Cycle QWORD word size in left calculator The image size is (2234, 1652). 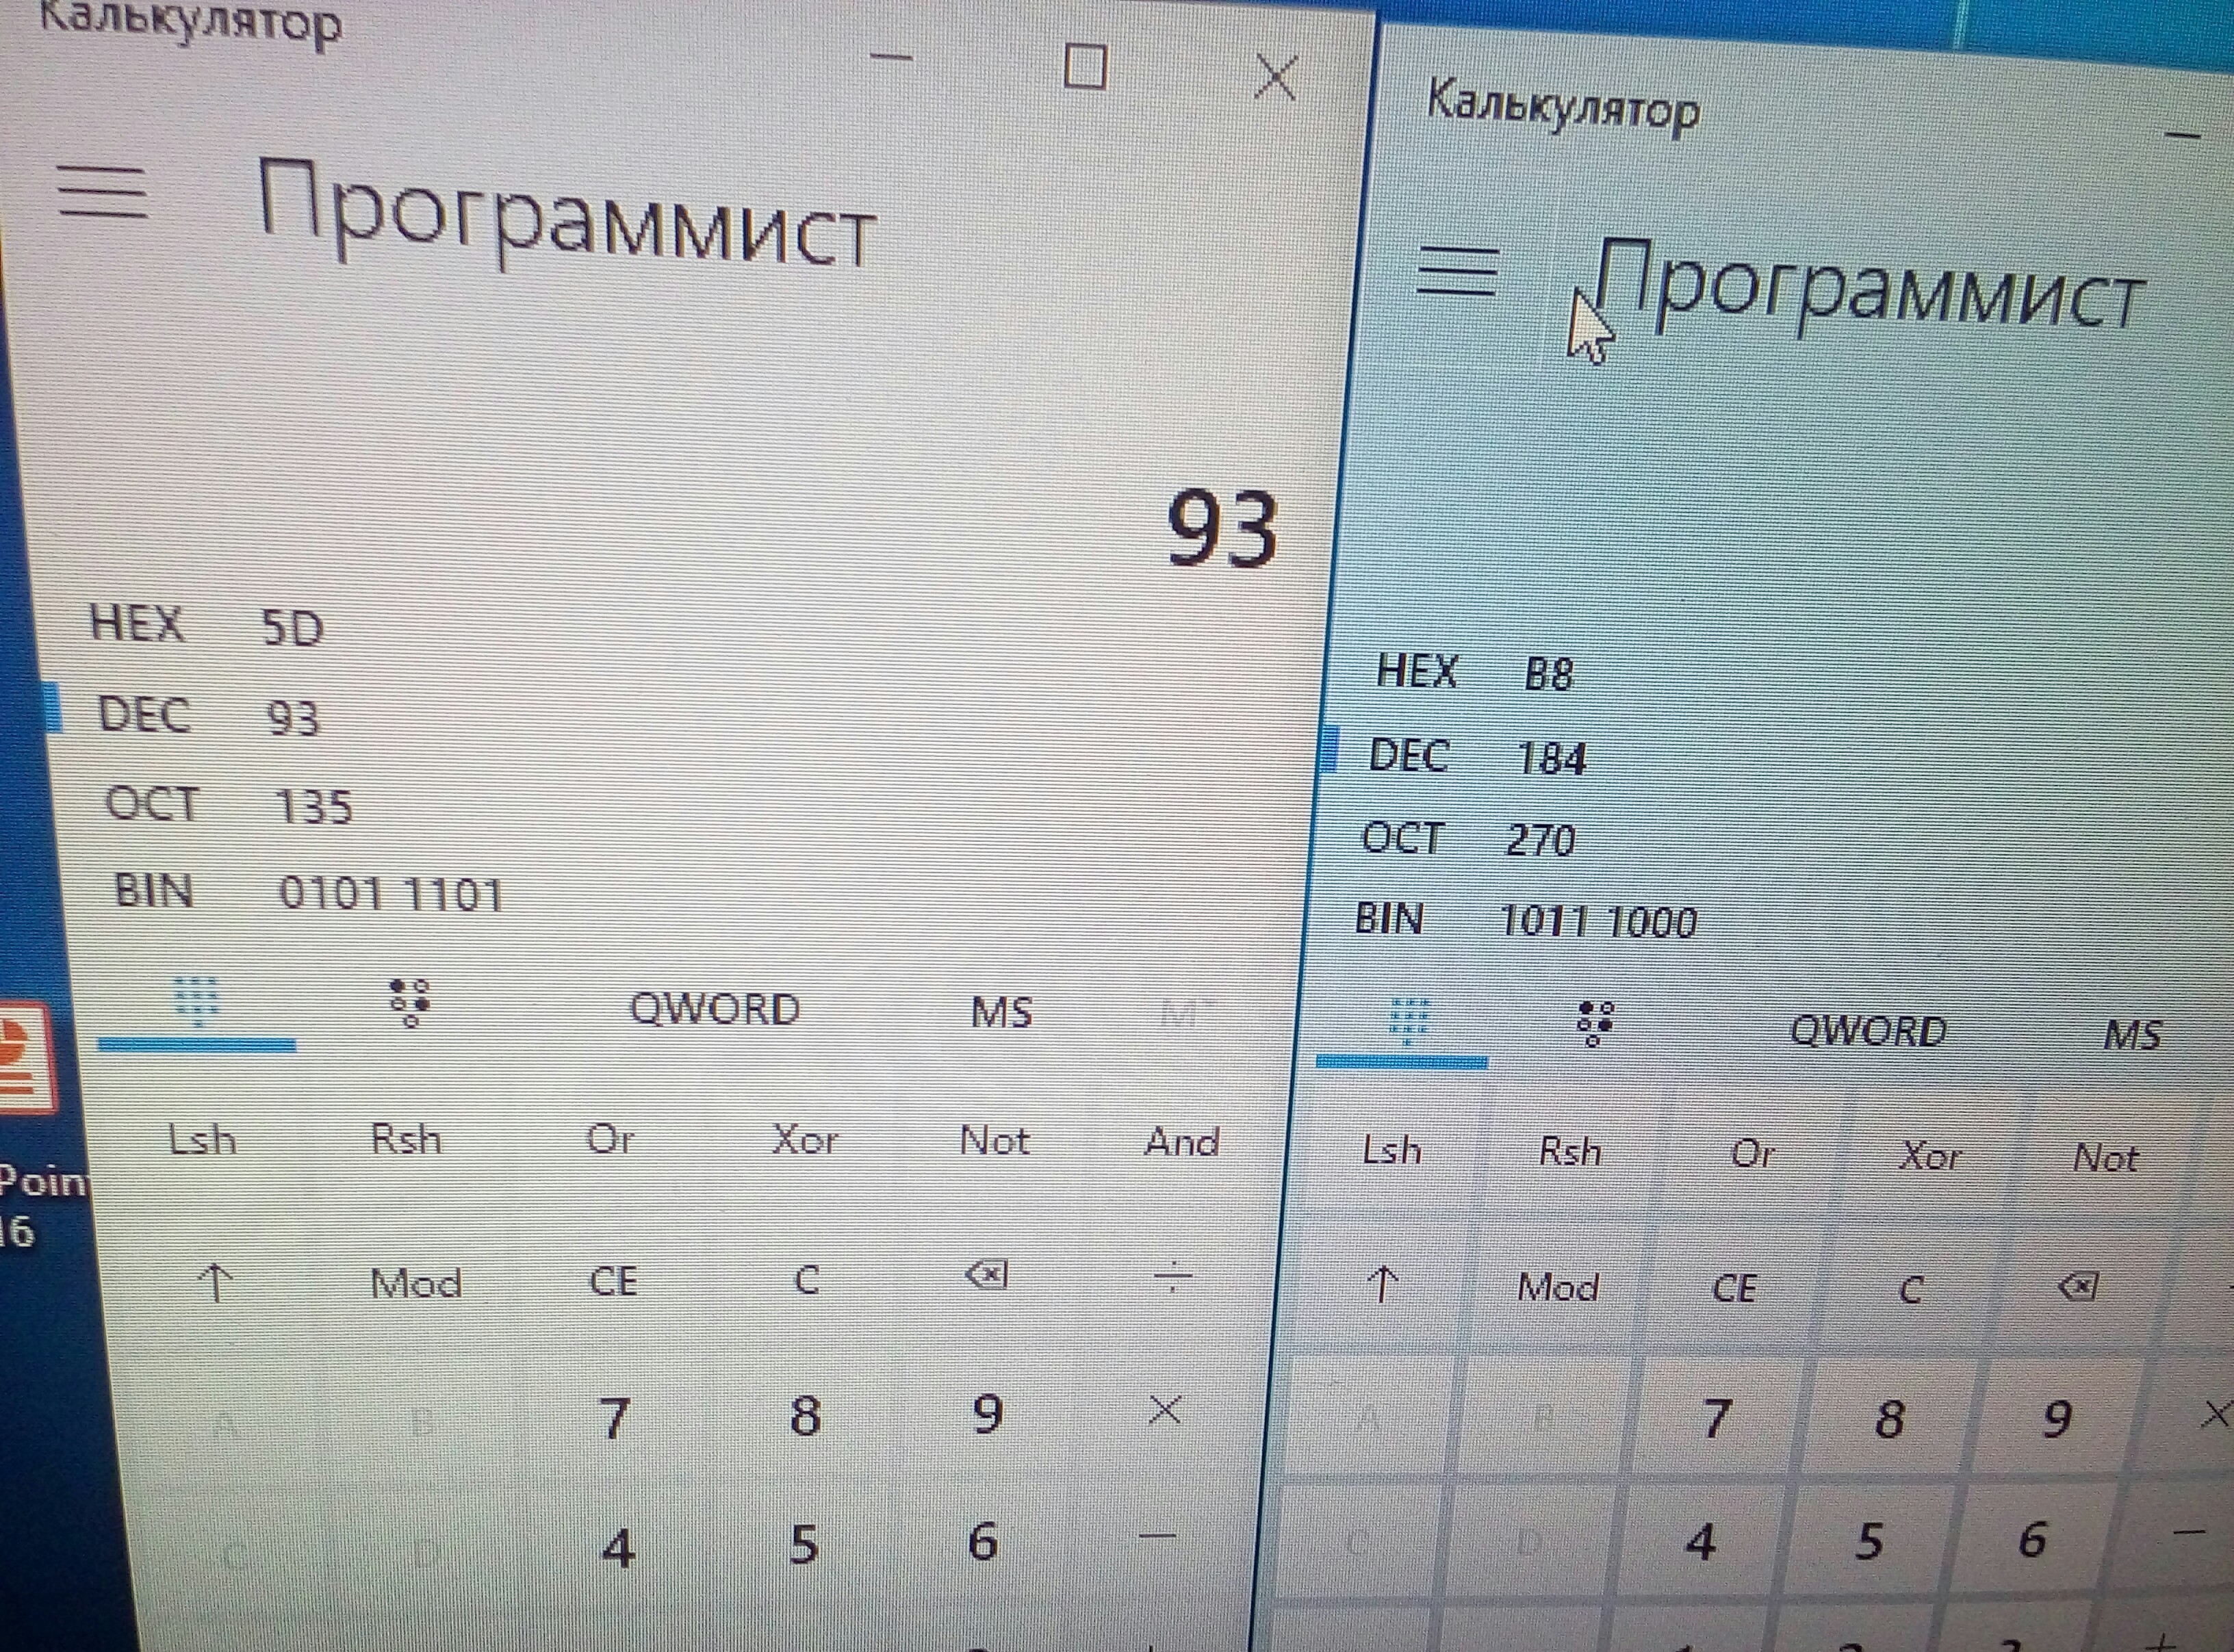(x=714, y=1009)
